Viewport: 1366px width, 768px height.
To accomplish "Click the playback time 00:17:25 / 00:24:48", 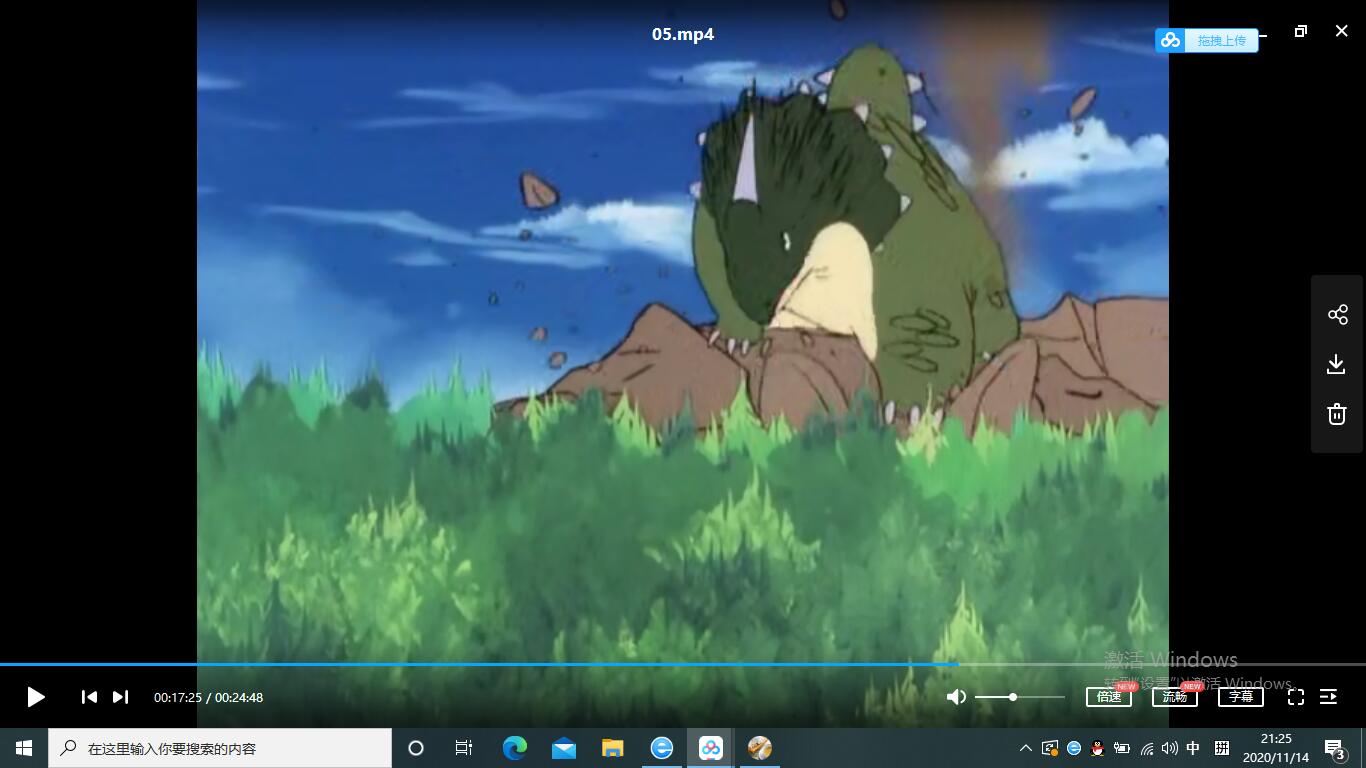I will click(208, 697).
